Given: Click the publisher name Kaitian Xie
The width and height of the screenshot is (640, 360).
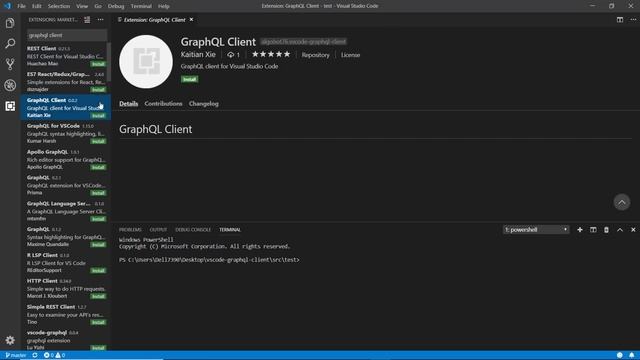Looking at the screenshot, I should point(198,54).
